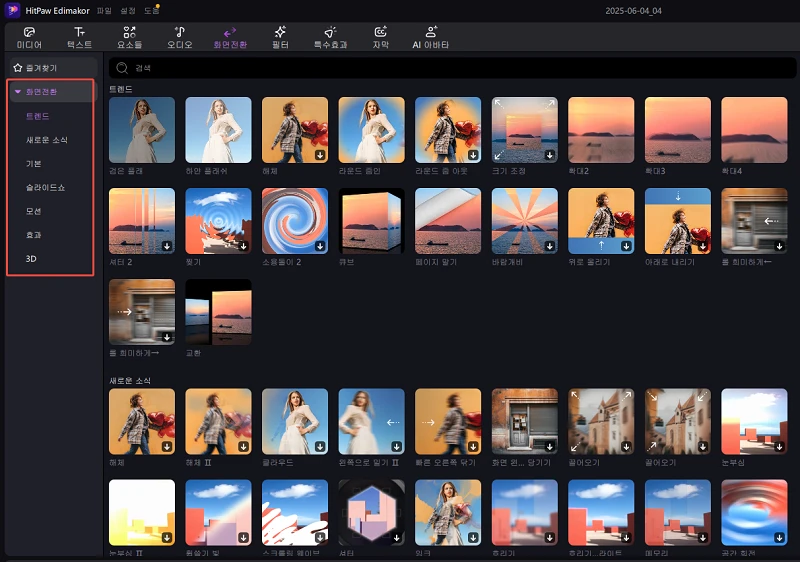
Task: Open the 요소들 (Elements) panel icon
Action: pyautogui.click(x=129, y=32)
